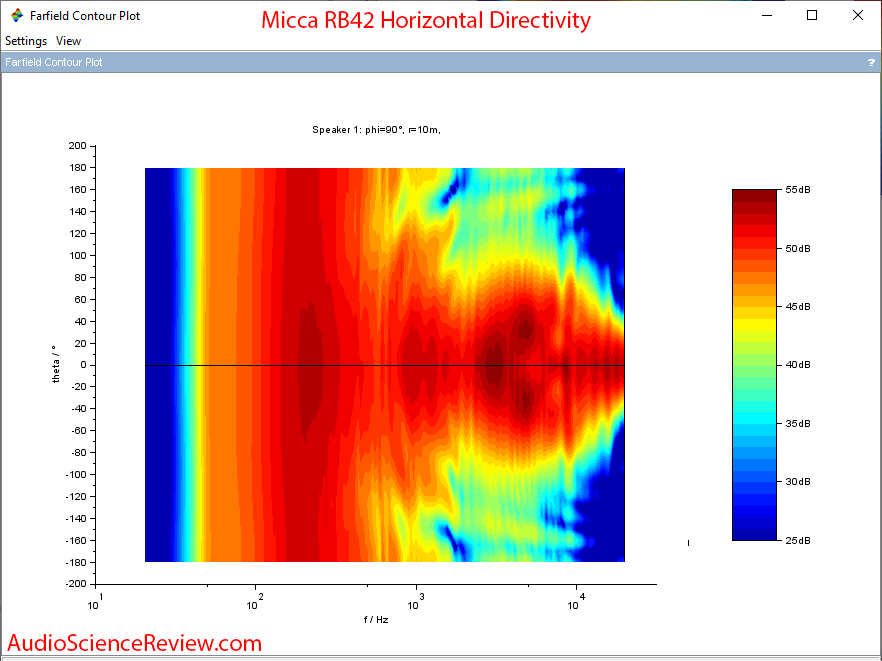Viewport: 882px width, 661px height.
Task: Click the 'theta / °' axis label
Action: 56,364
